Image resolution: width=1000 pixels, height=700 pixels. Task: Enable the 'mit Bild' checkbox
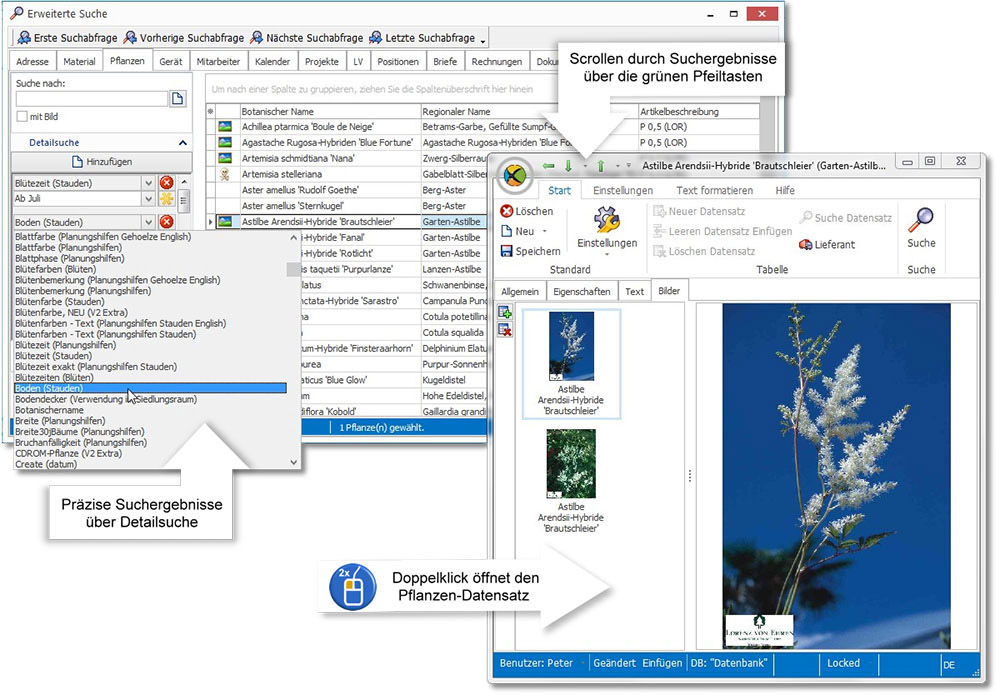22,117
